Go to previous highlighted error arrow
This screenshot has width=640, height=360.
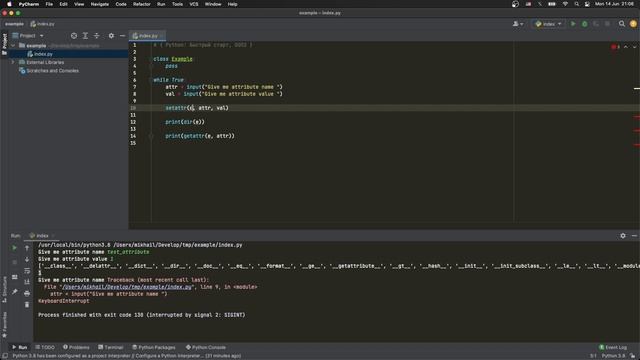626,47
